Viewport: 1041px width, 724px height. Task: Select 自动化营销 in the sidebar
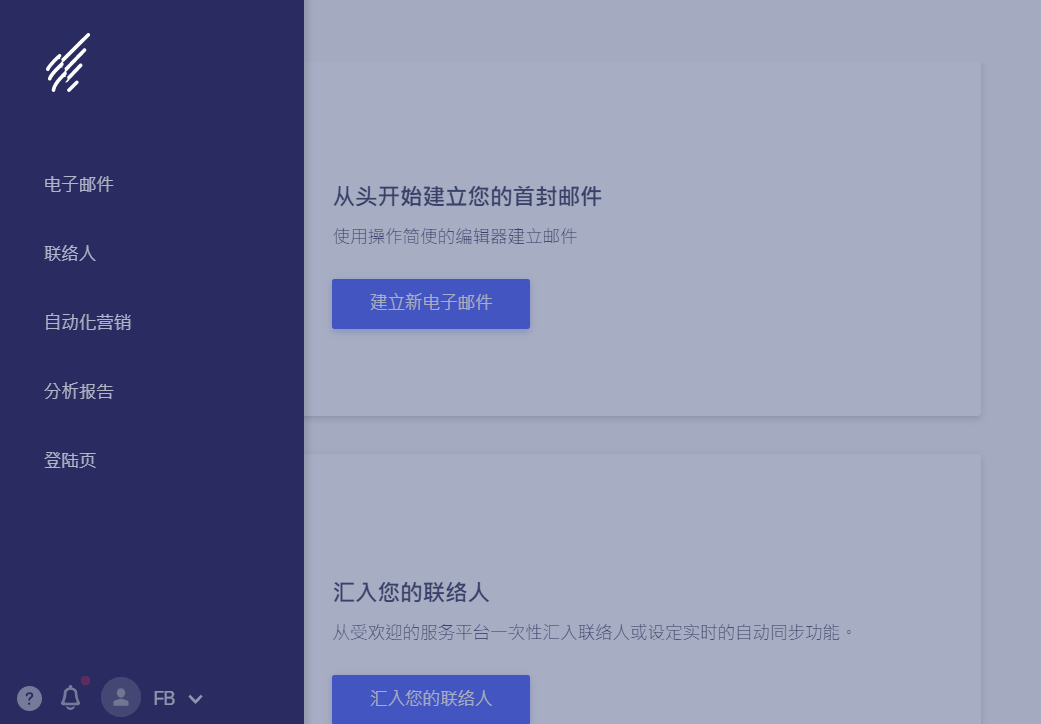point(88,322)
